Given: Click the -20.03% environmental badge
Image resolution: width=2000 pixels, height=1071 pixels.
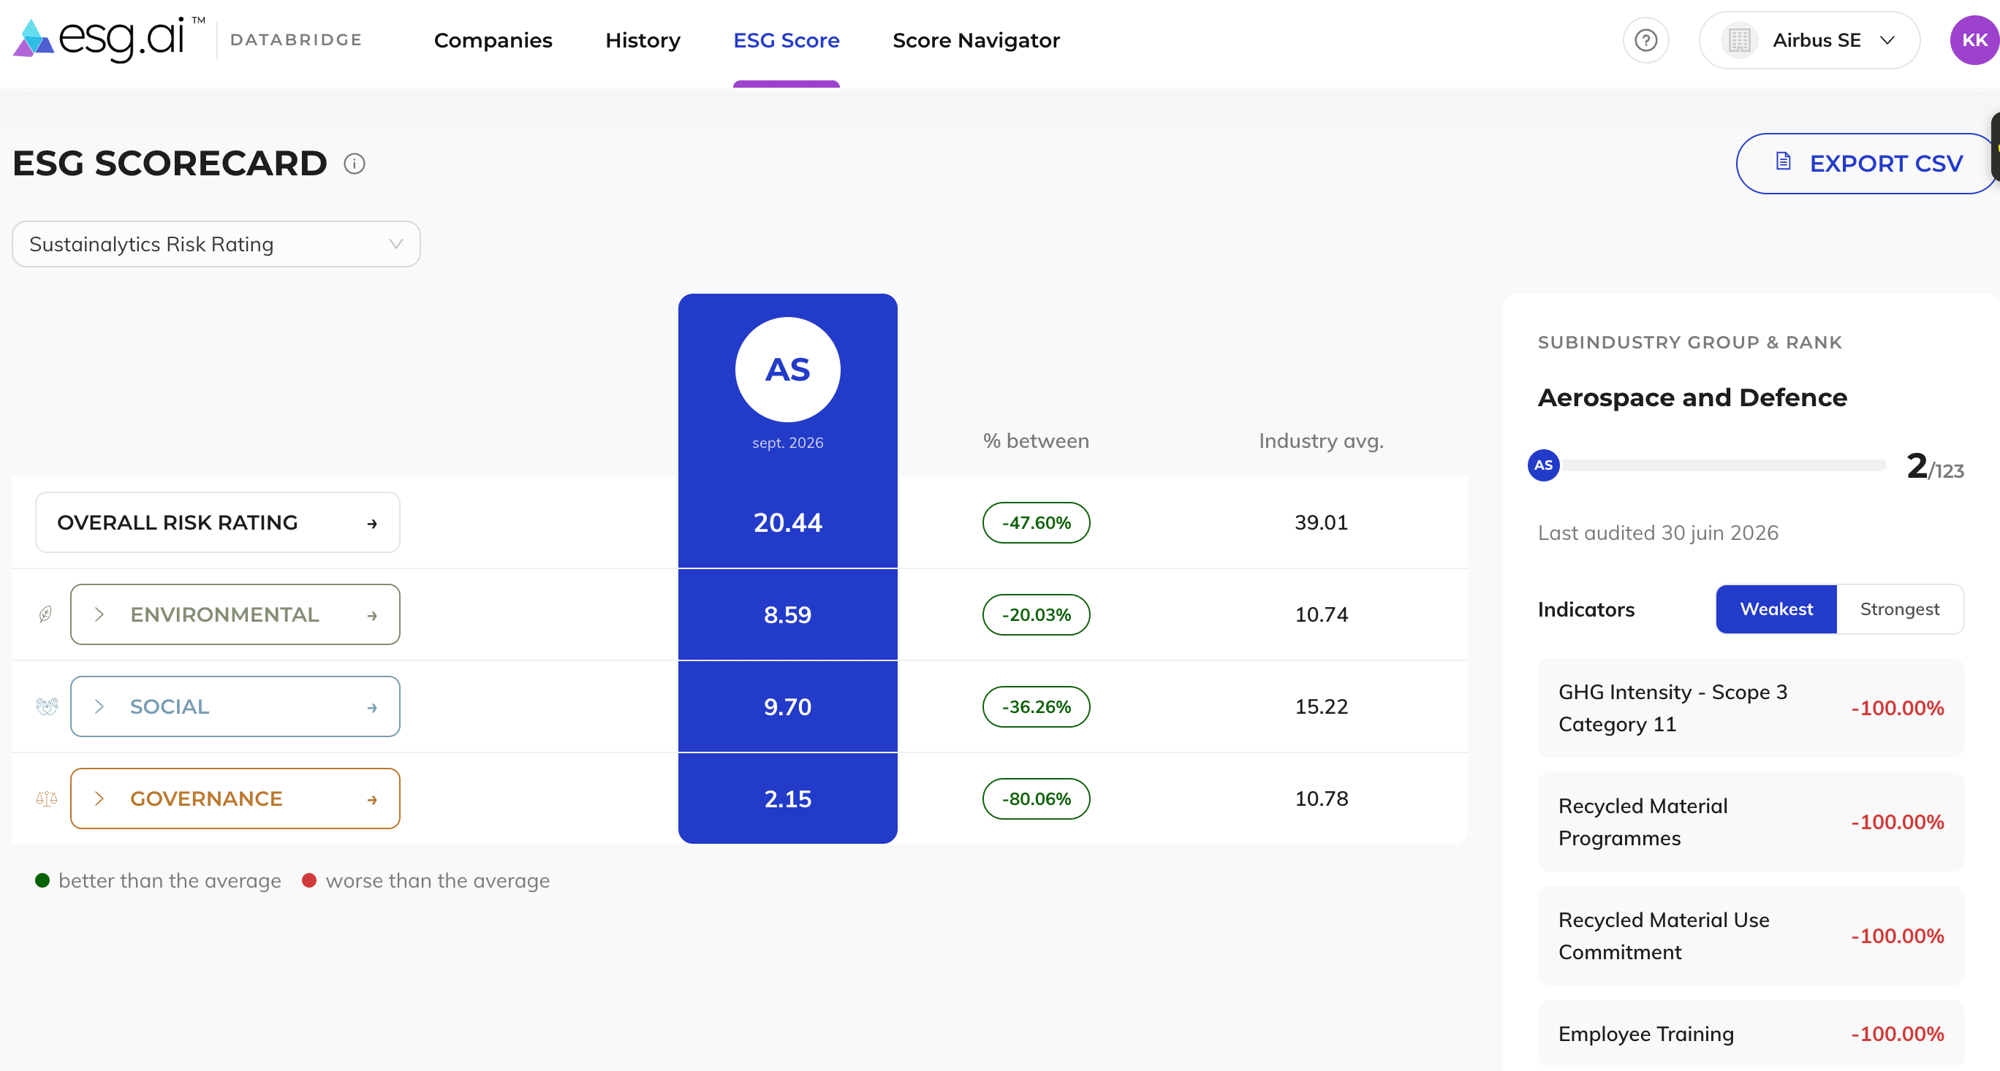Looking at the screenshot, I should coord(1036,615).
